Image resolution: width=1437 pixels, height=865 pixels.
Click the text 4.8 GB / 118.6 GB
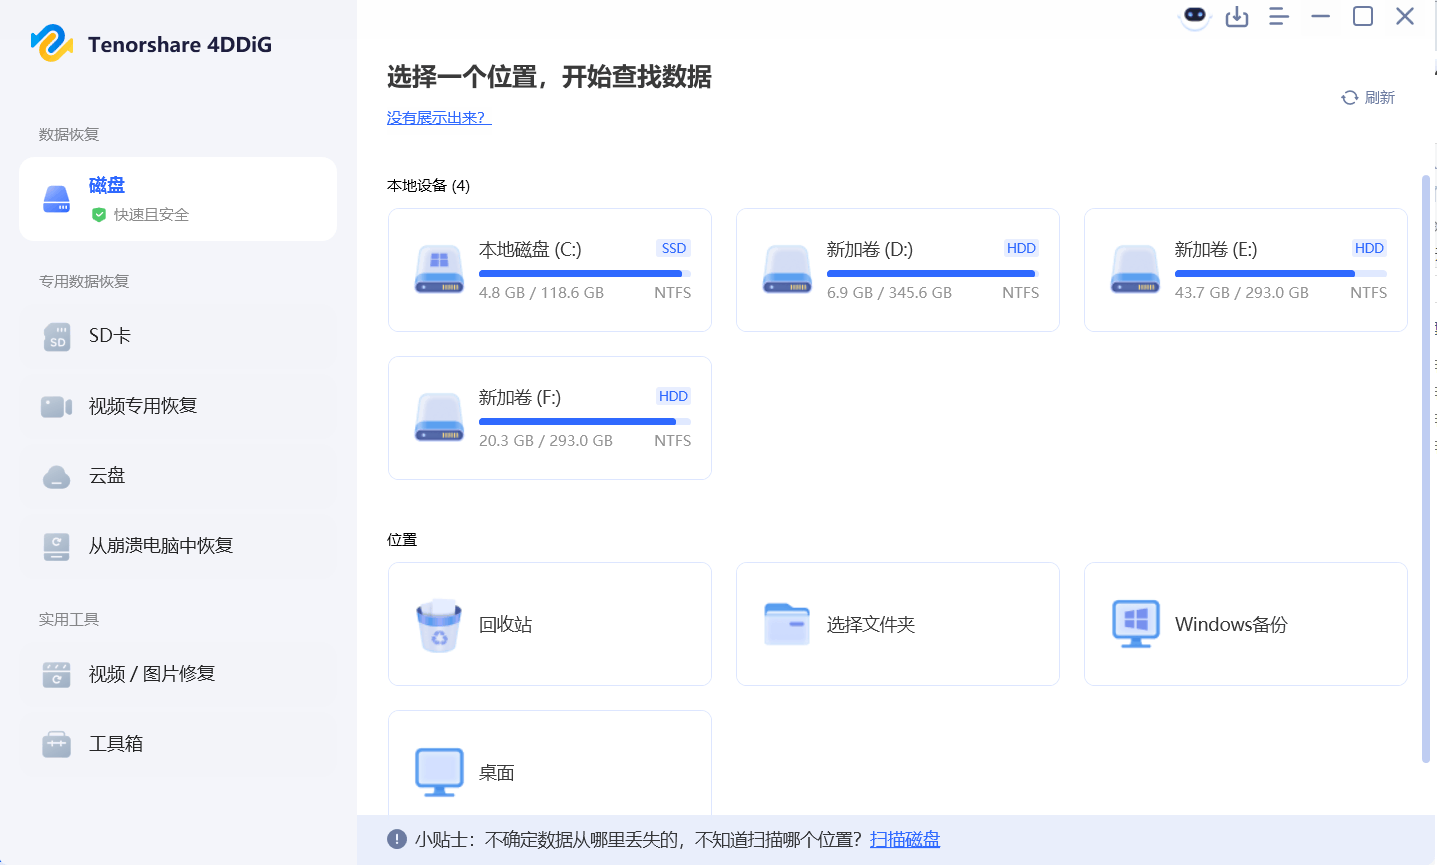point(541,293)
